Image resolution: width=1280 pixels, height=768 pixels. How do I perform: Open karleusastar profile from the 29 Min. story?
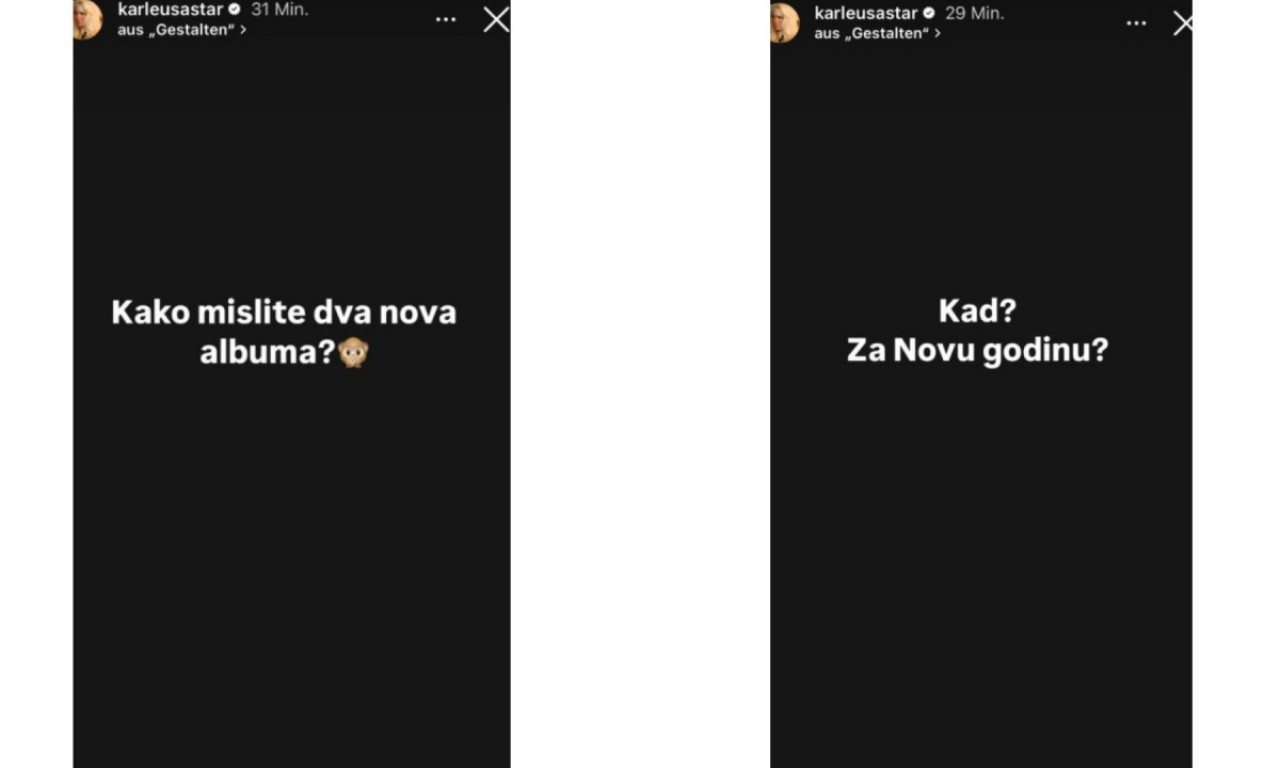coord(866,14)
